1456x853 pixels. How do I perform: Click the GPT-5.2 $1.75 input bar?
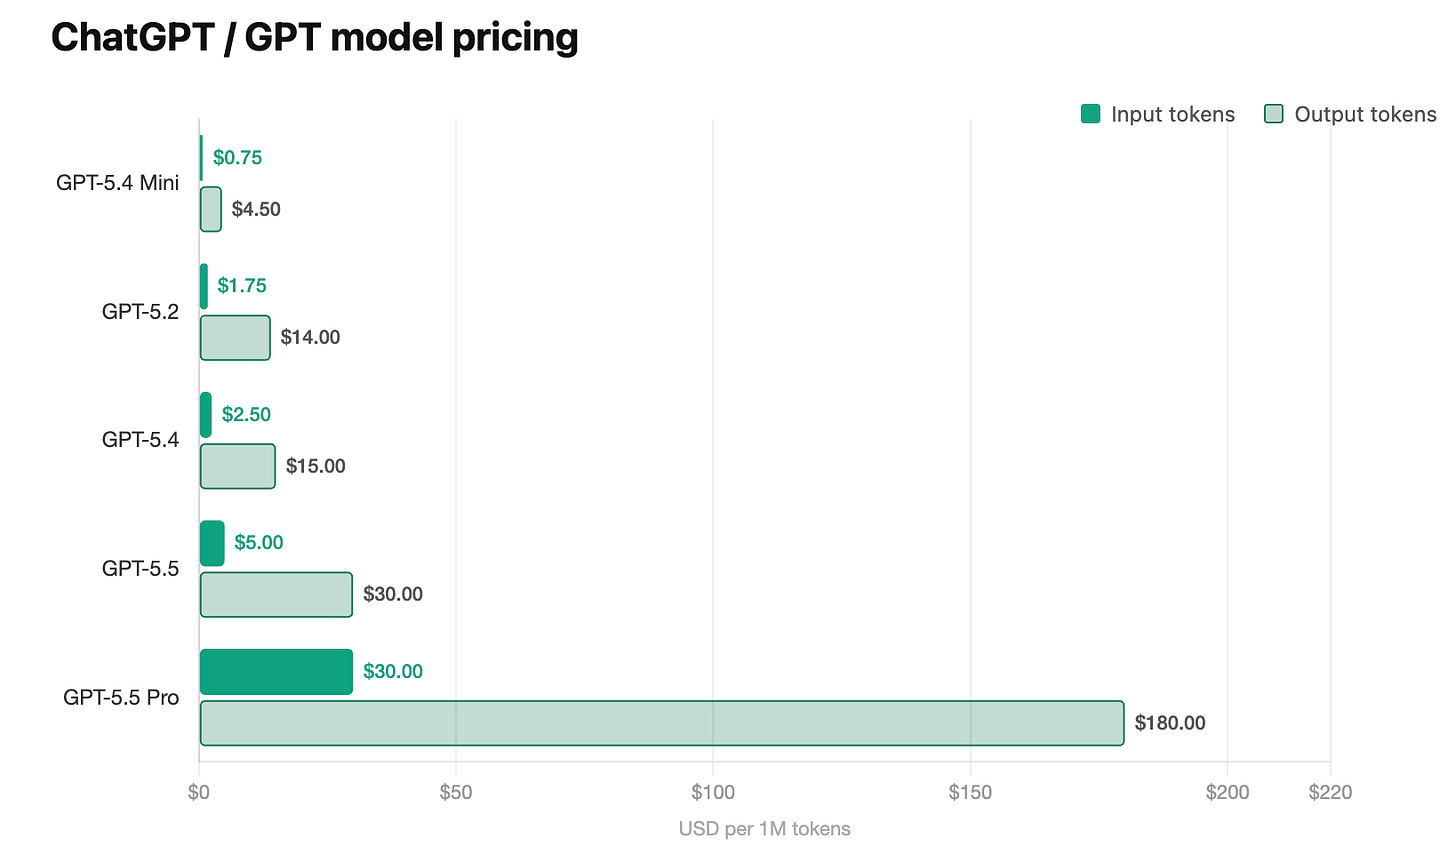204,286
